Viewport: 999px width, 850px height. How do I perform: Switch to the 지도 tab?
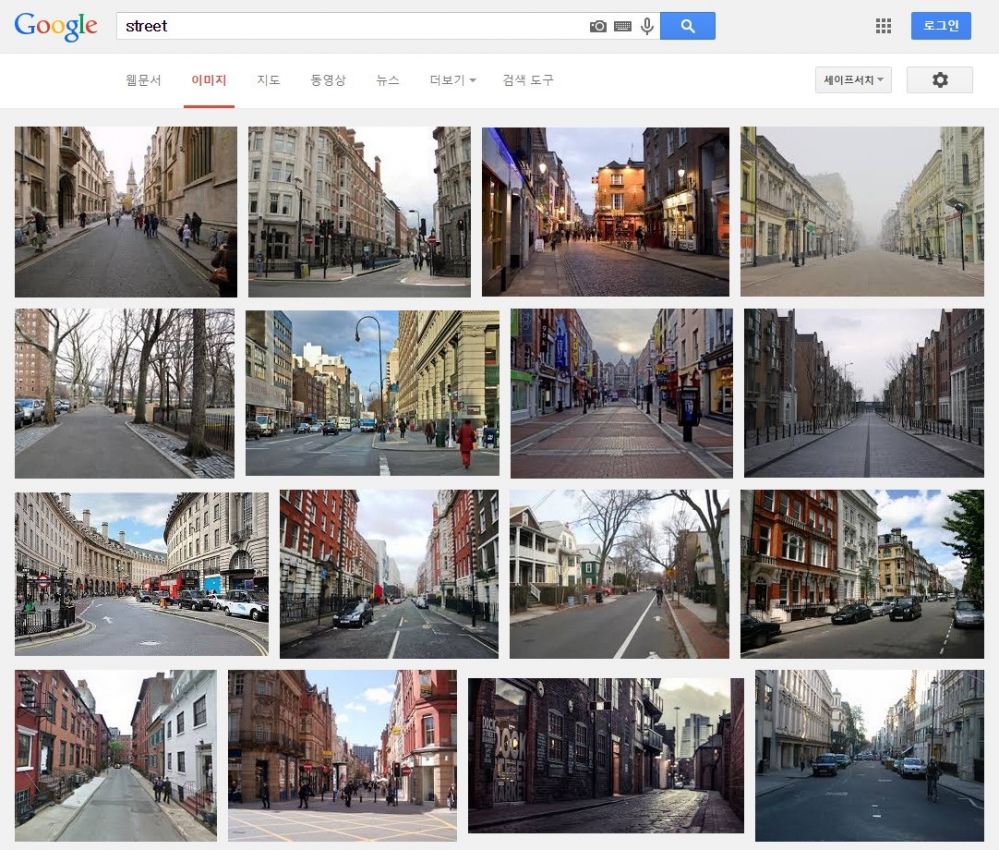268,80
